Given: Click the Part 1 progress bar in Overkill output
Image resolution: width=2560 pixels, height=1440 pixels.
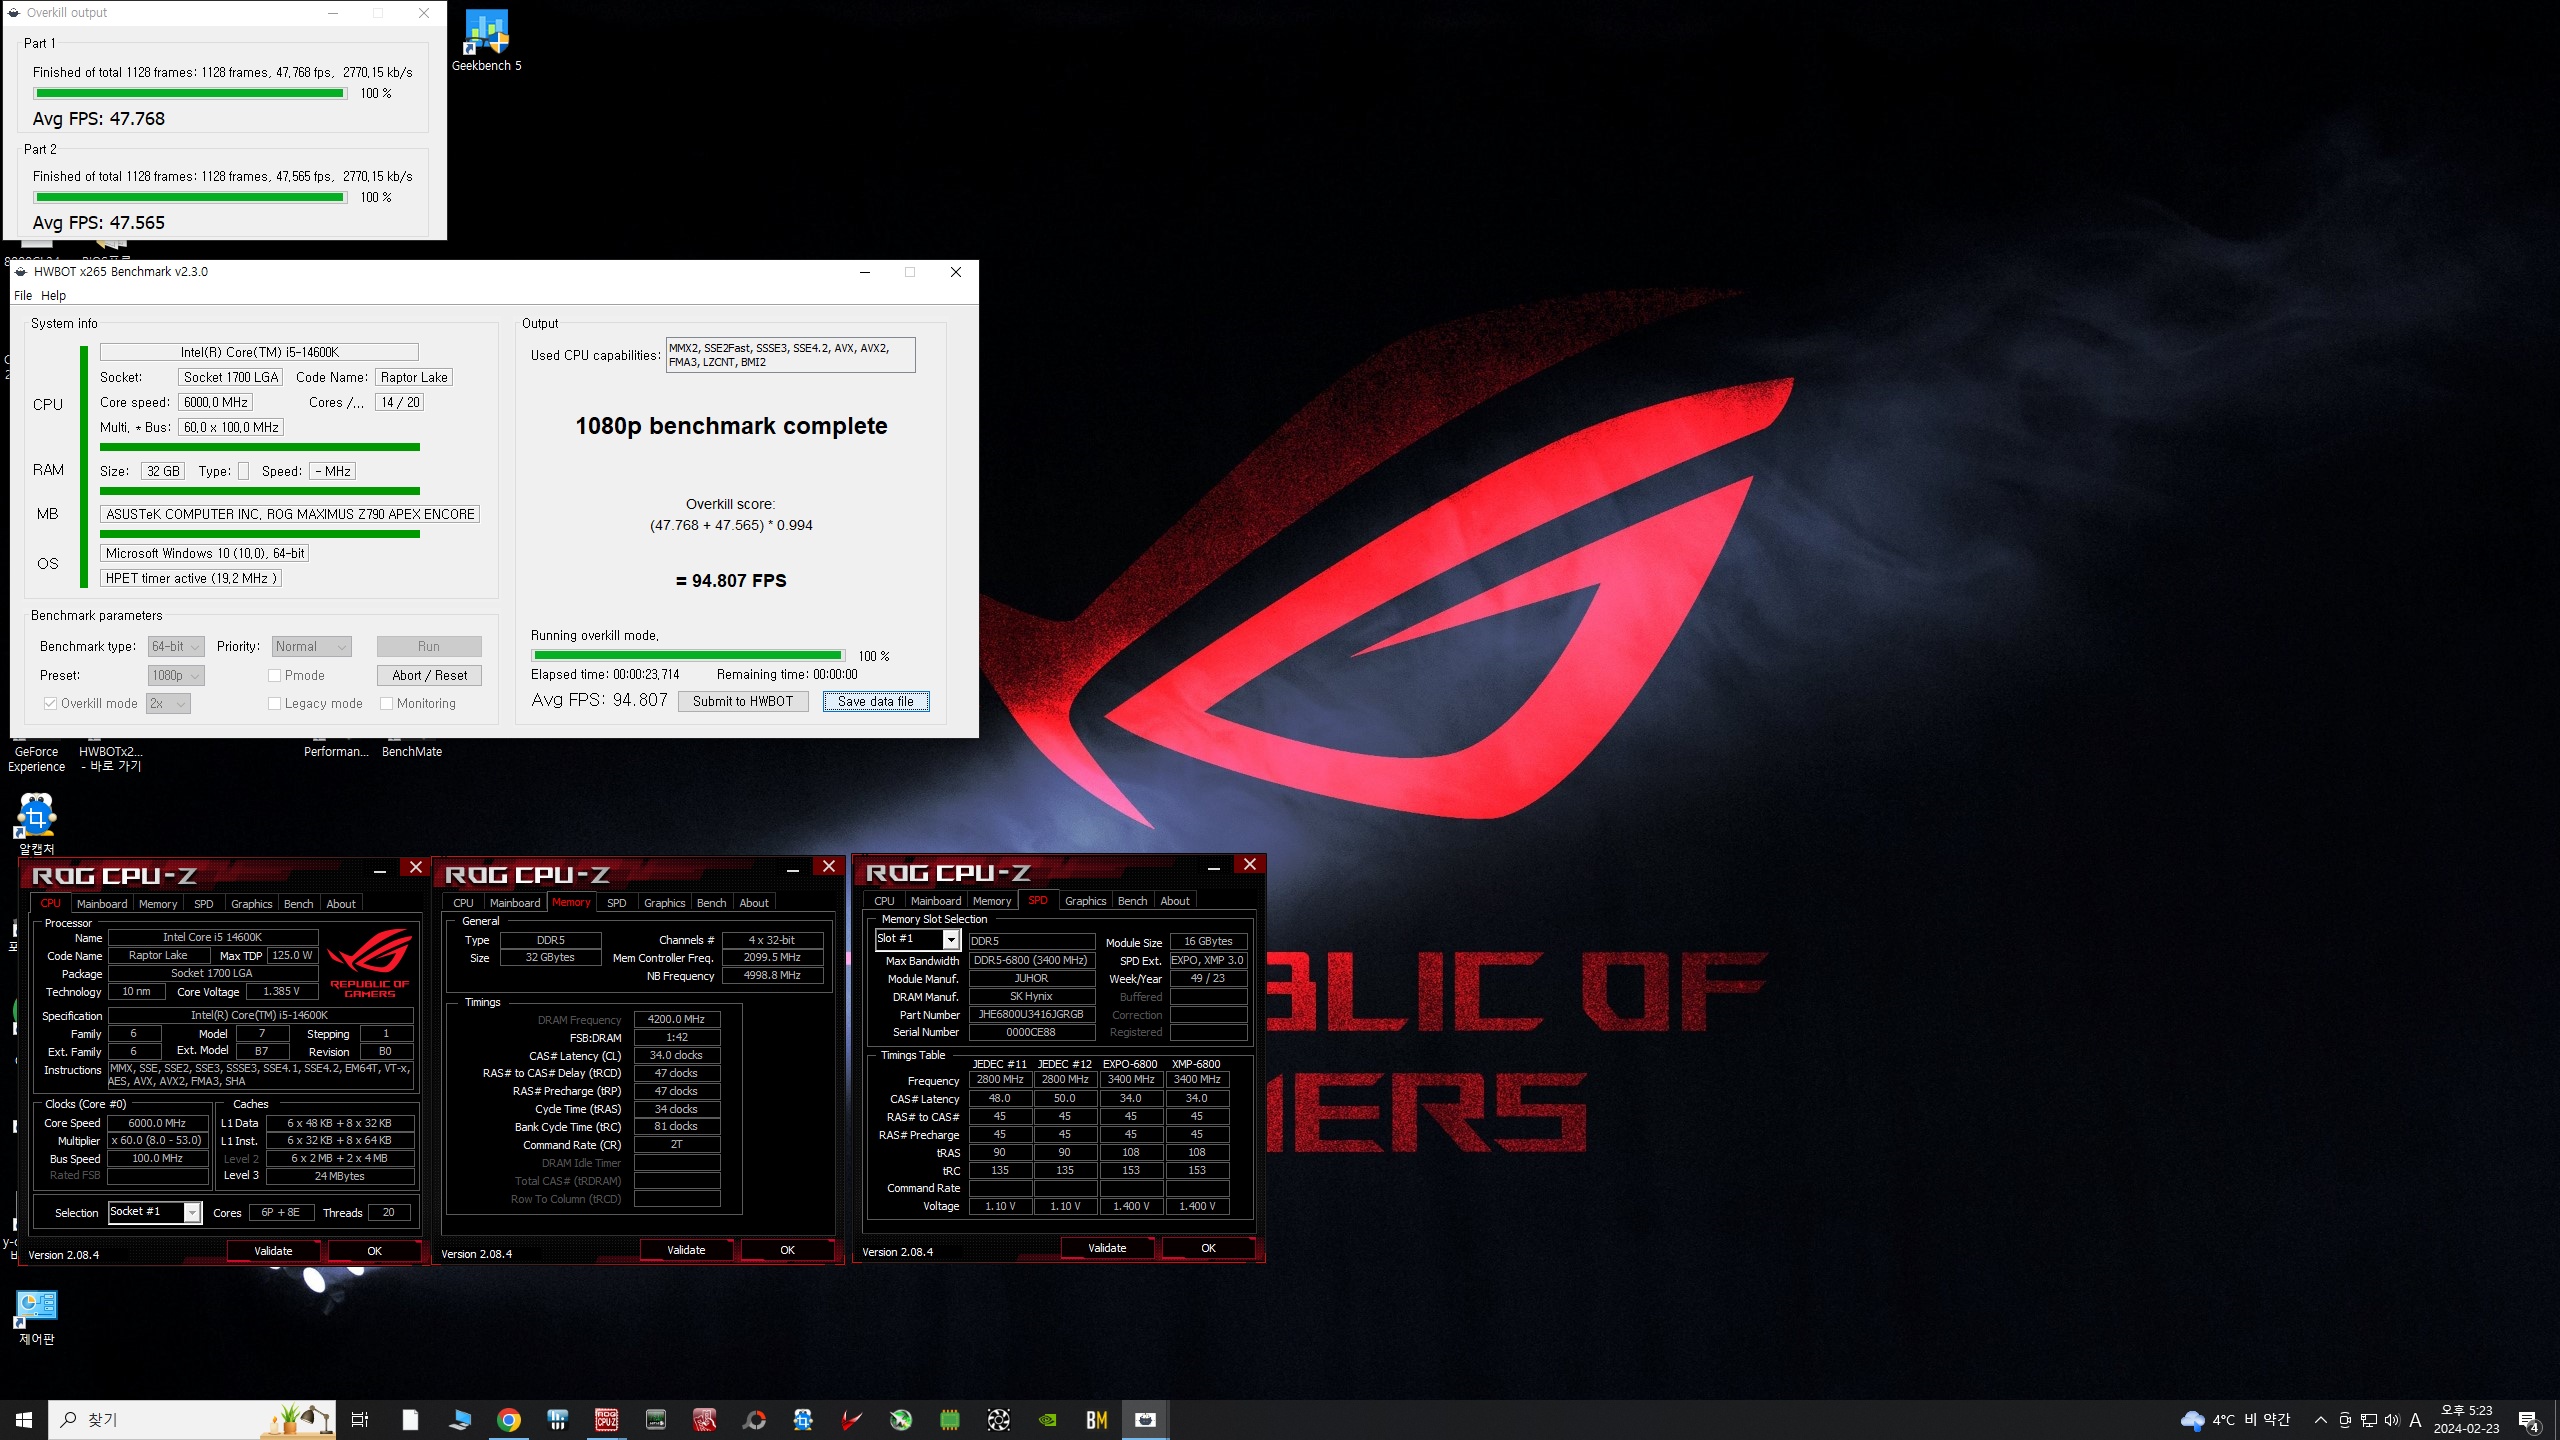Looking at the screenshot, I should [x=190, y=93].
